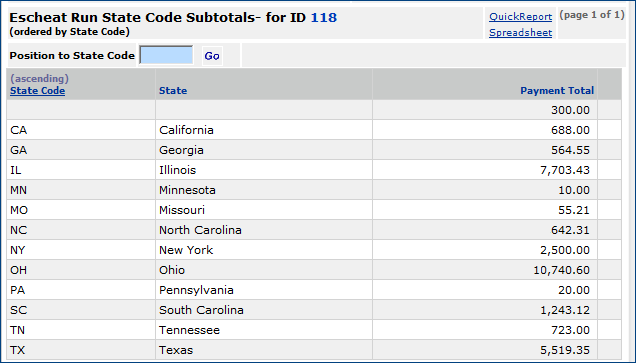Sort by the State Code column header

[x=37, y=90]
